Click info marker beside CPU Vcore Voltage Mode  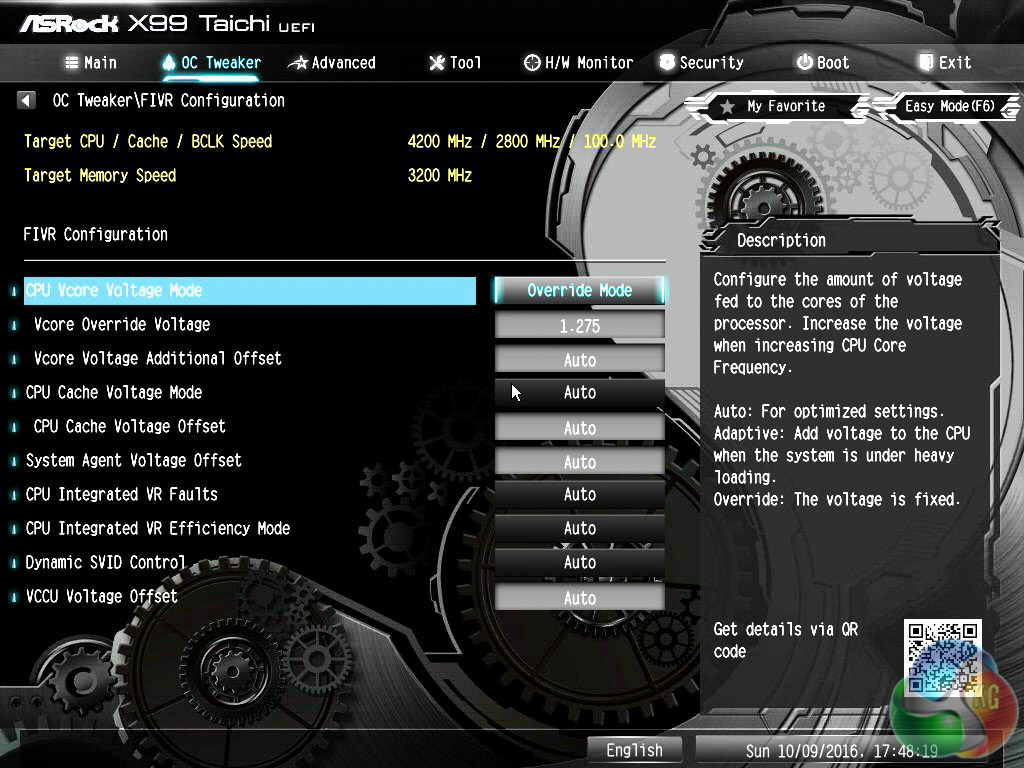(x=14, y=291)
